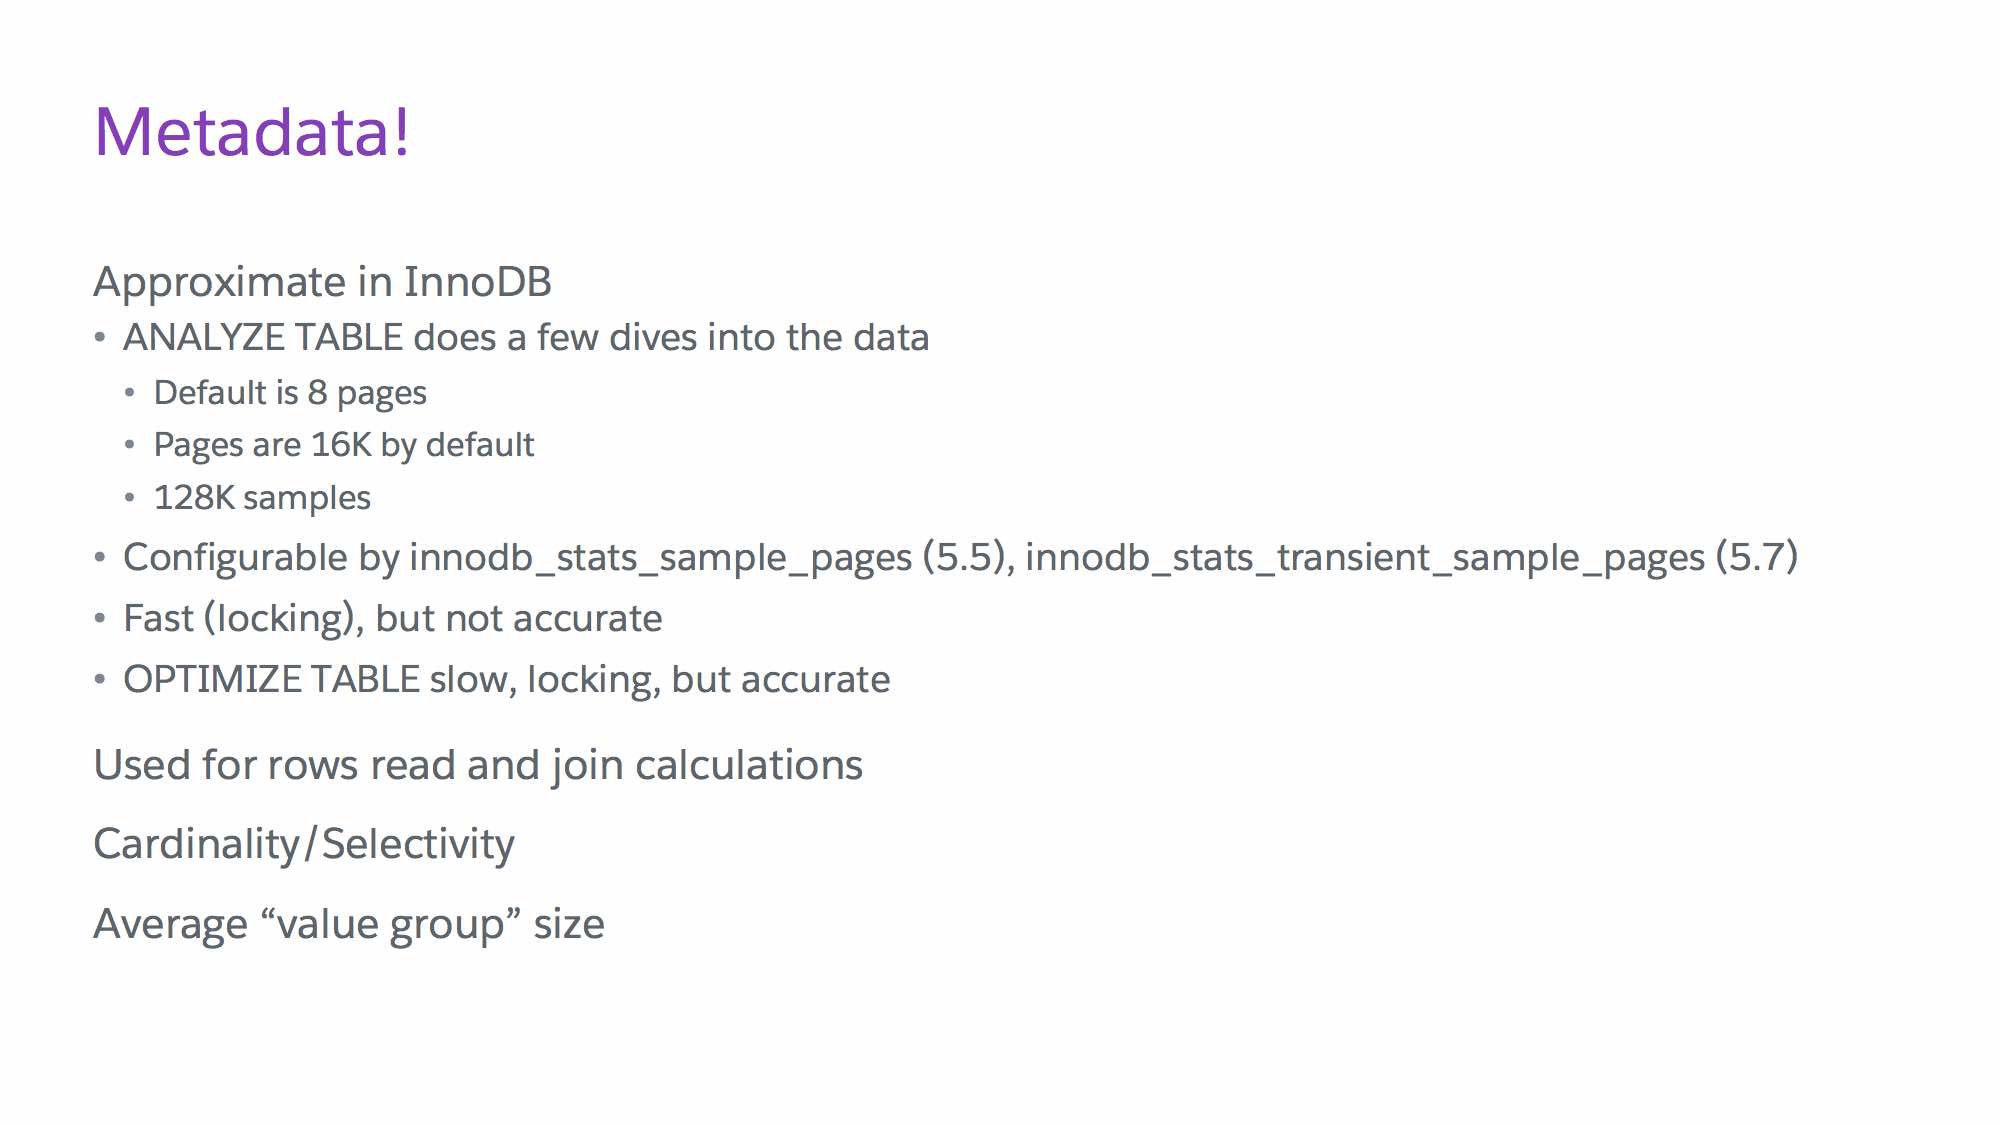Click the words dives into the data
This screenshot has height=1125, width=2000.
coord(769,338)
